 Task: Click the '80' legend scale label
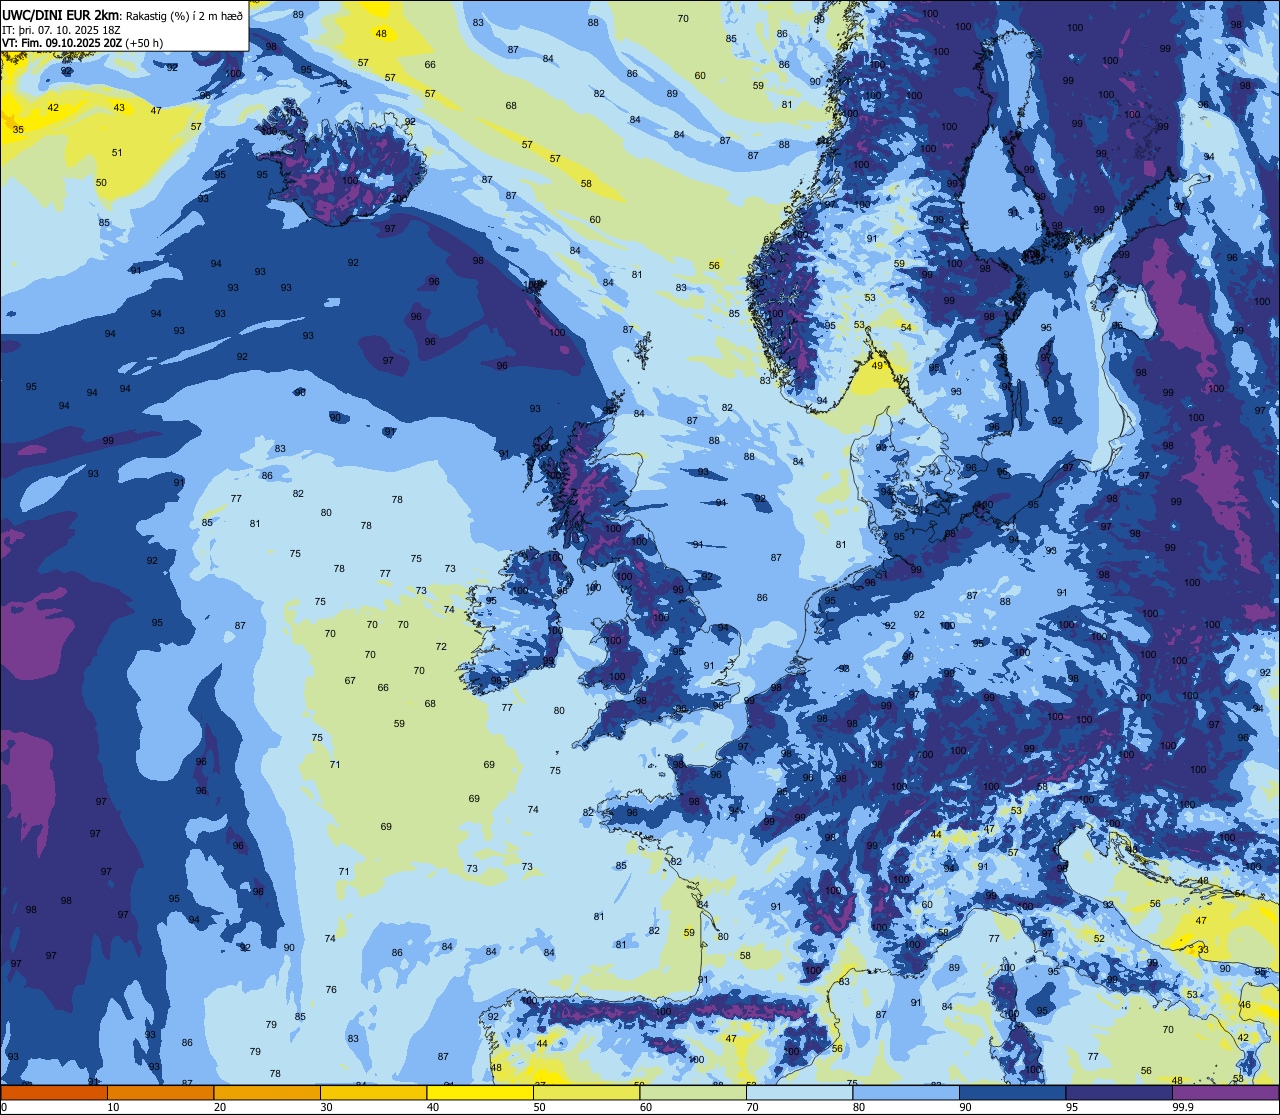[859, 1107]
